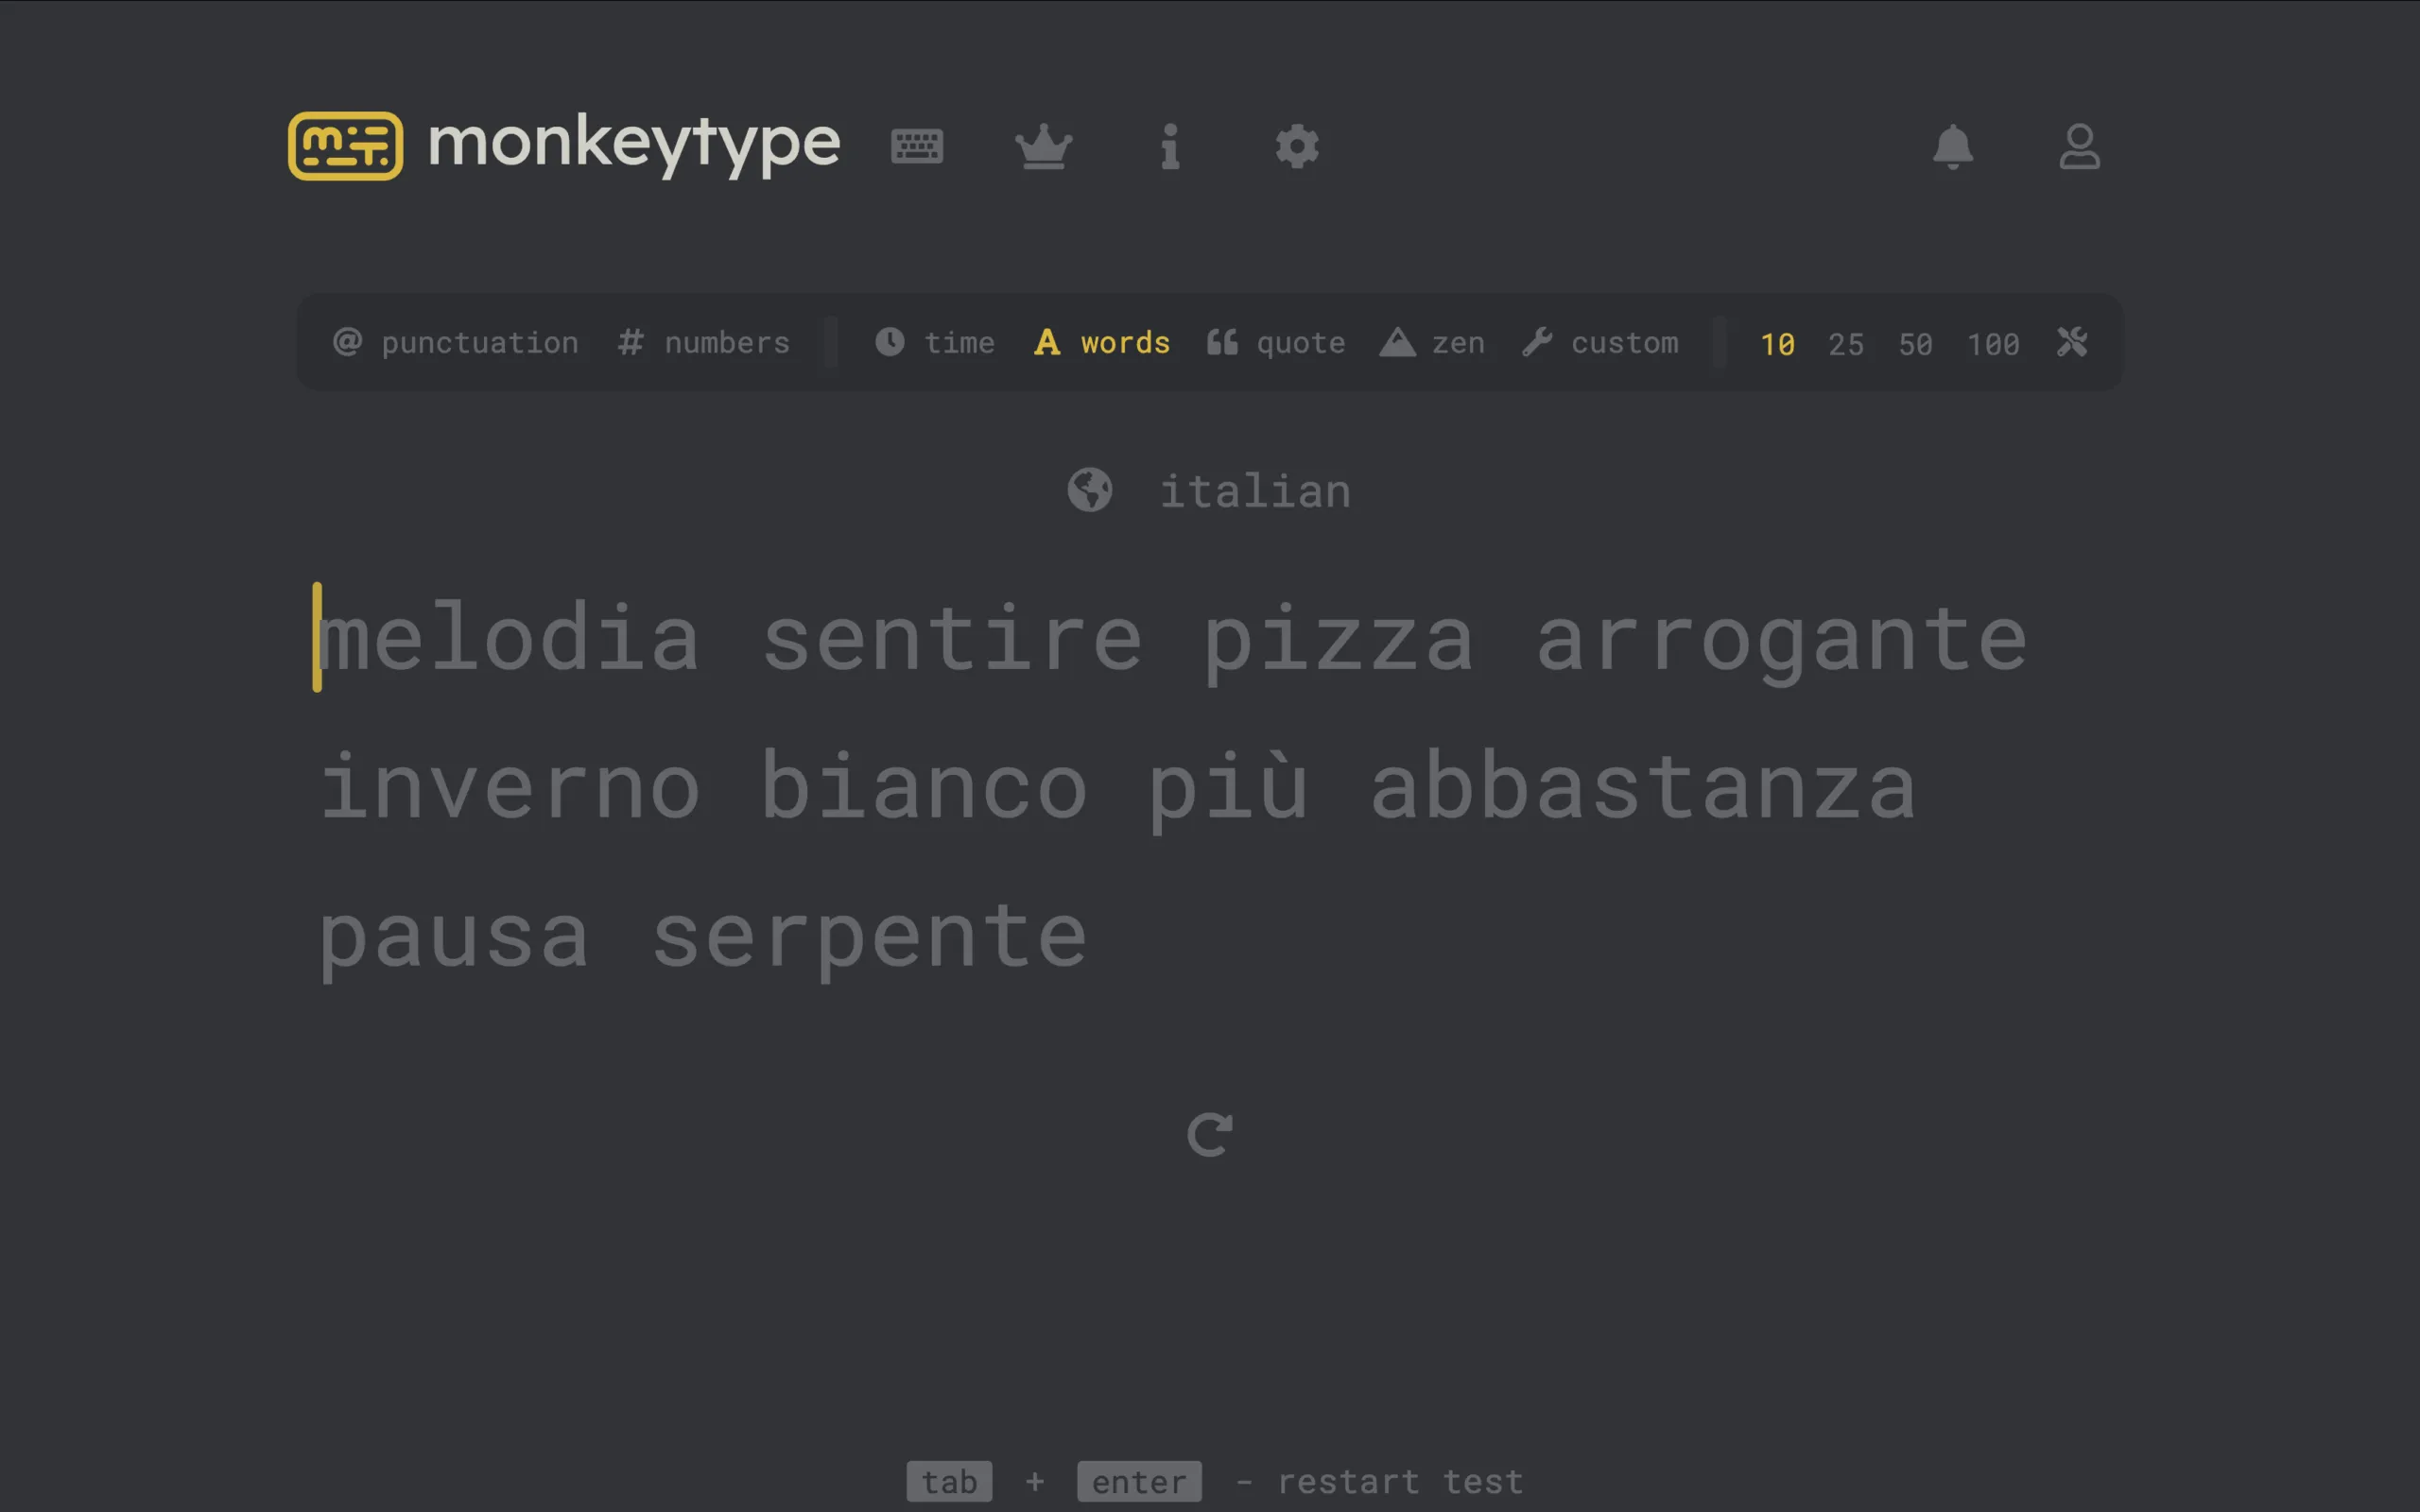Open the account profile icon

[2079, 147]
